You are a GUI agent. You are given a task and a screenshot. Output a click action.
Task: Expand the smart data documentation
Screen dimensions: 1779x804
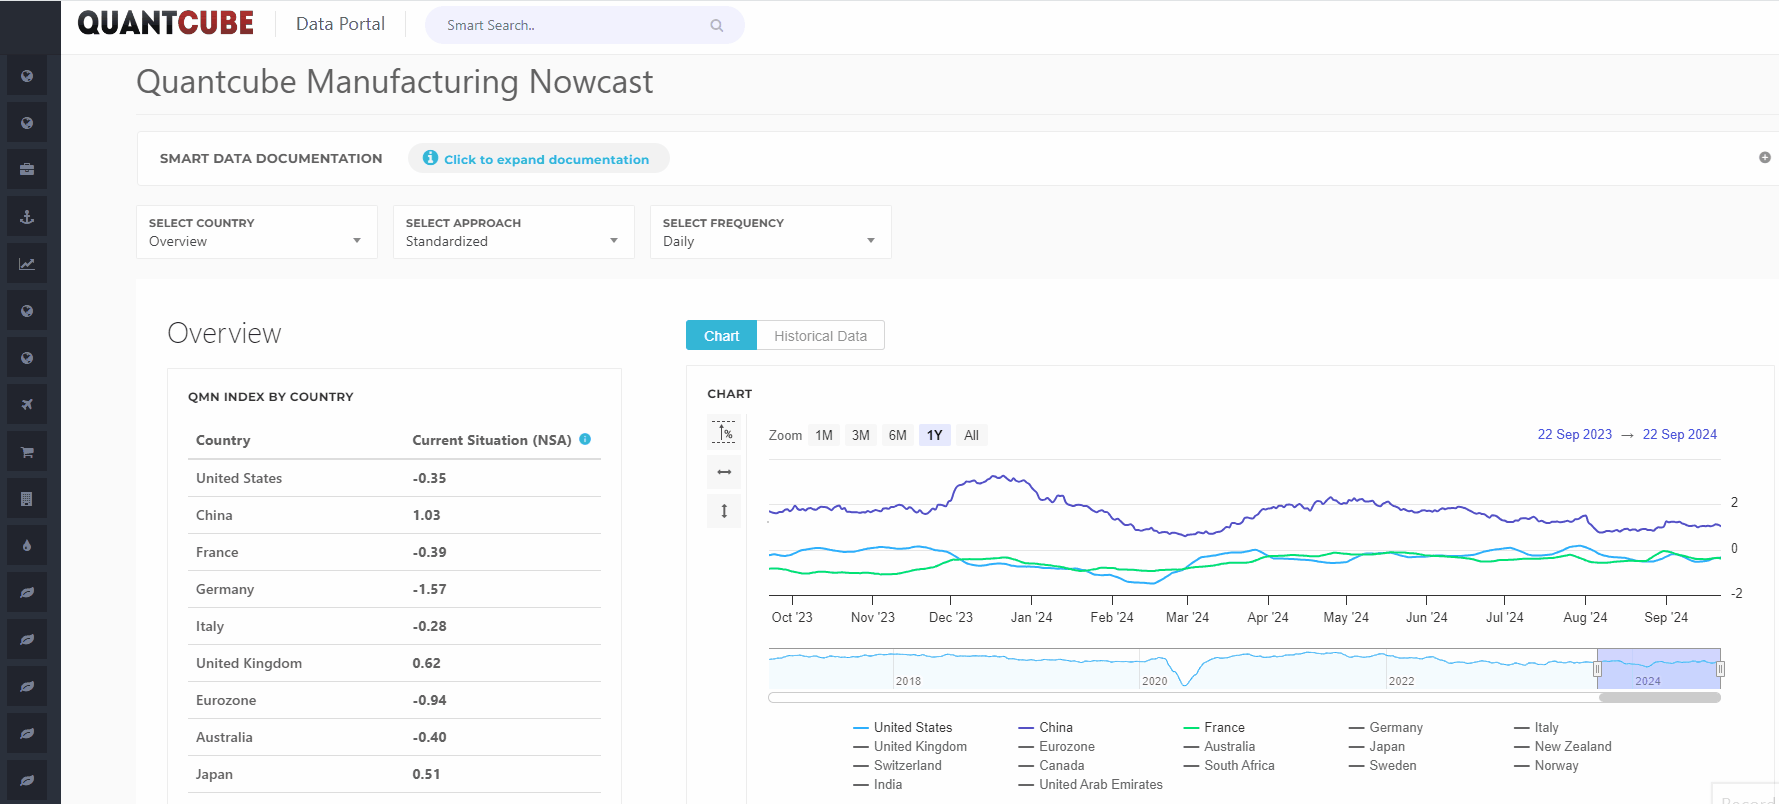(538, 159)
